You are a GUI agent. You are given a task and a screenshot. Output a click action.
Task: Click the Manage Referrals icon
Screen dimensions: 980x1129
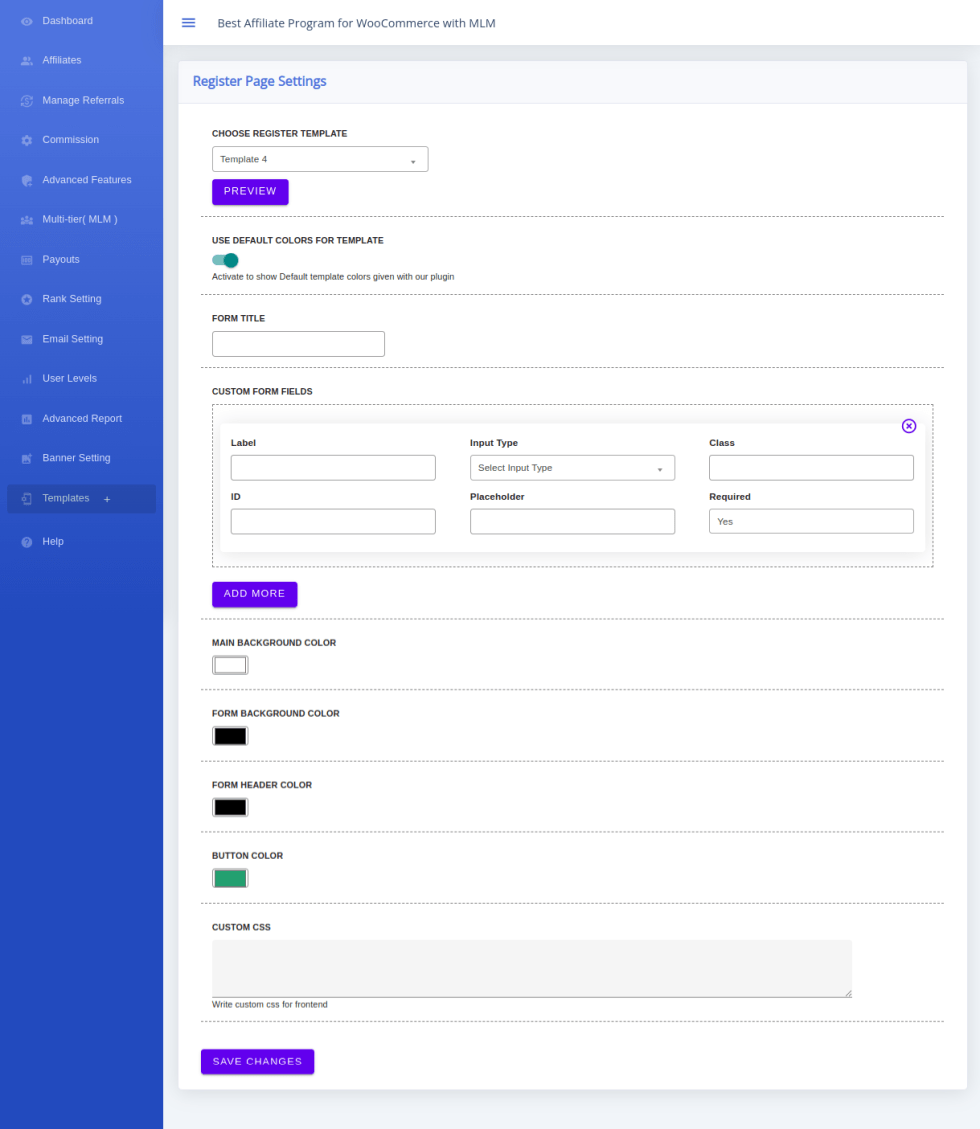click(27, 101)
